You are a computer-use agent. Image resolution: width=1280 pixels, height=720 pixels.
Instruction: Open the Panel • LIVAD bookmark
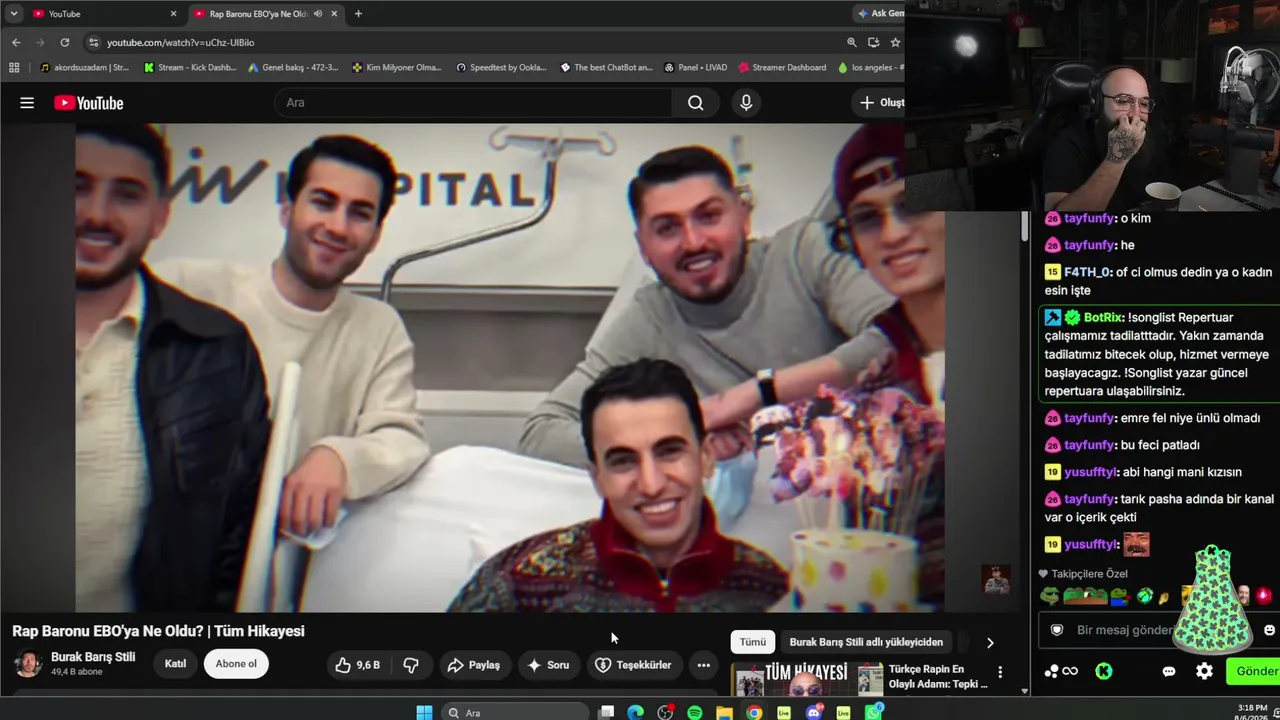(x=694, y=67)
